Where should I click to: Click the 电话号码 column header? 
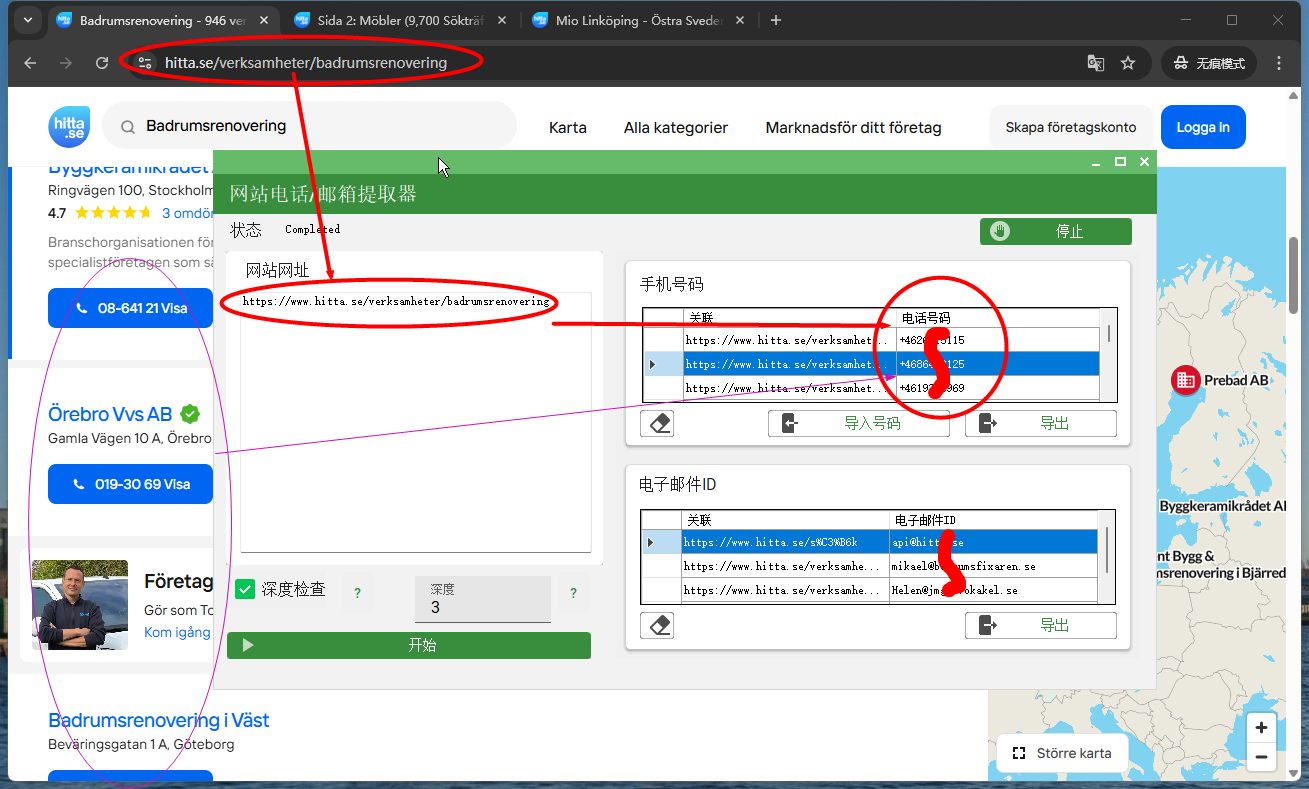tap(998, 318)
